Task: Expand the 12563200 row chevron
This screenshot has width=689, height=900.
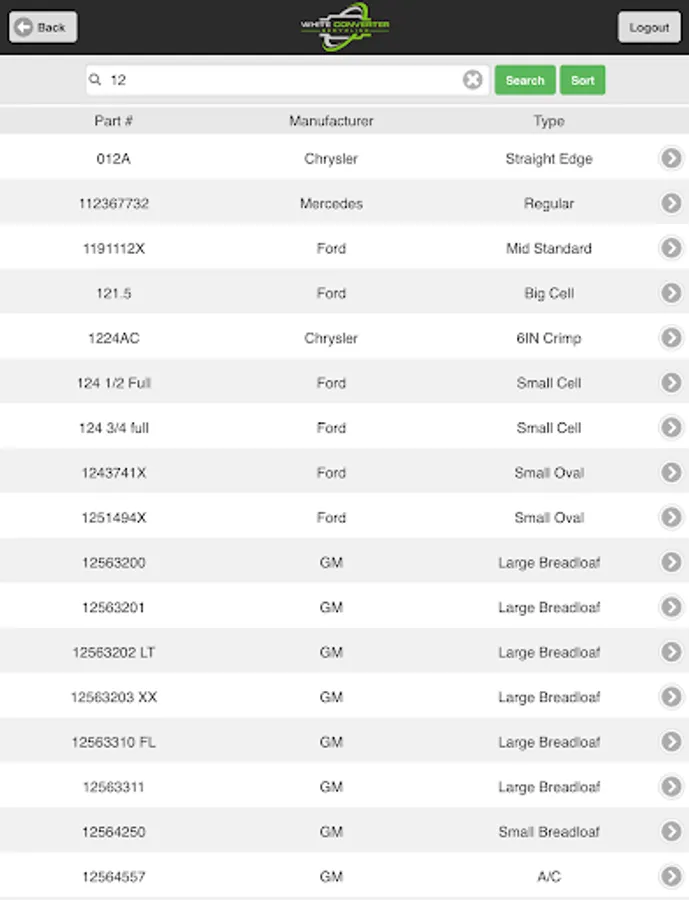Action: 671,562
